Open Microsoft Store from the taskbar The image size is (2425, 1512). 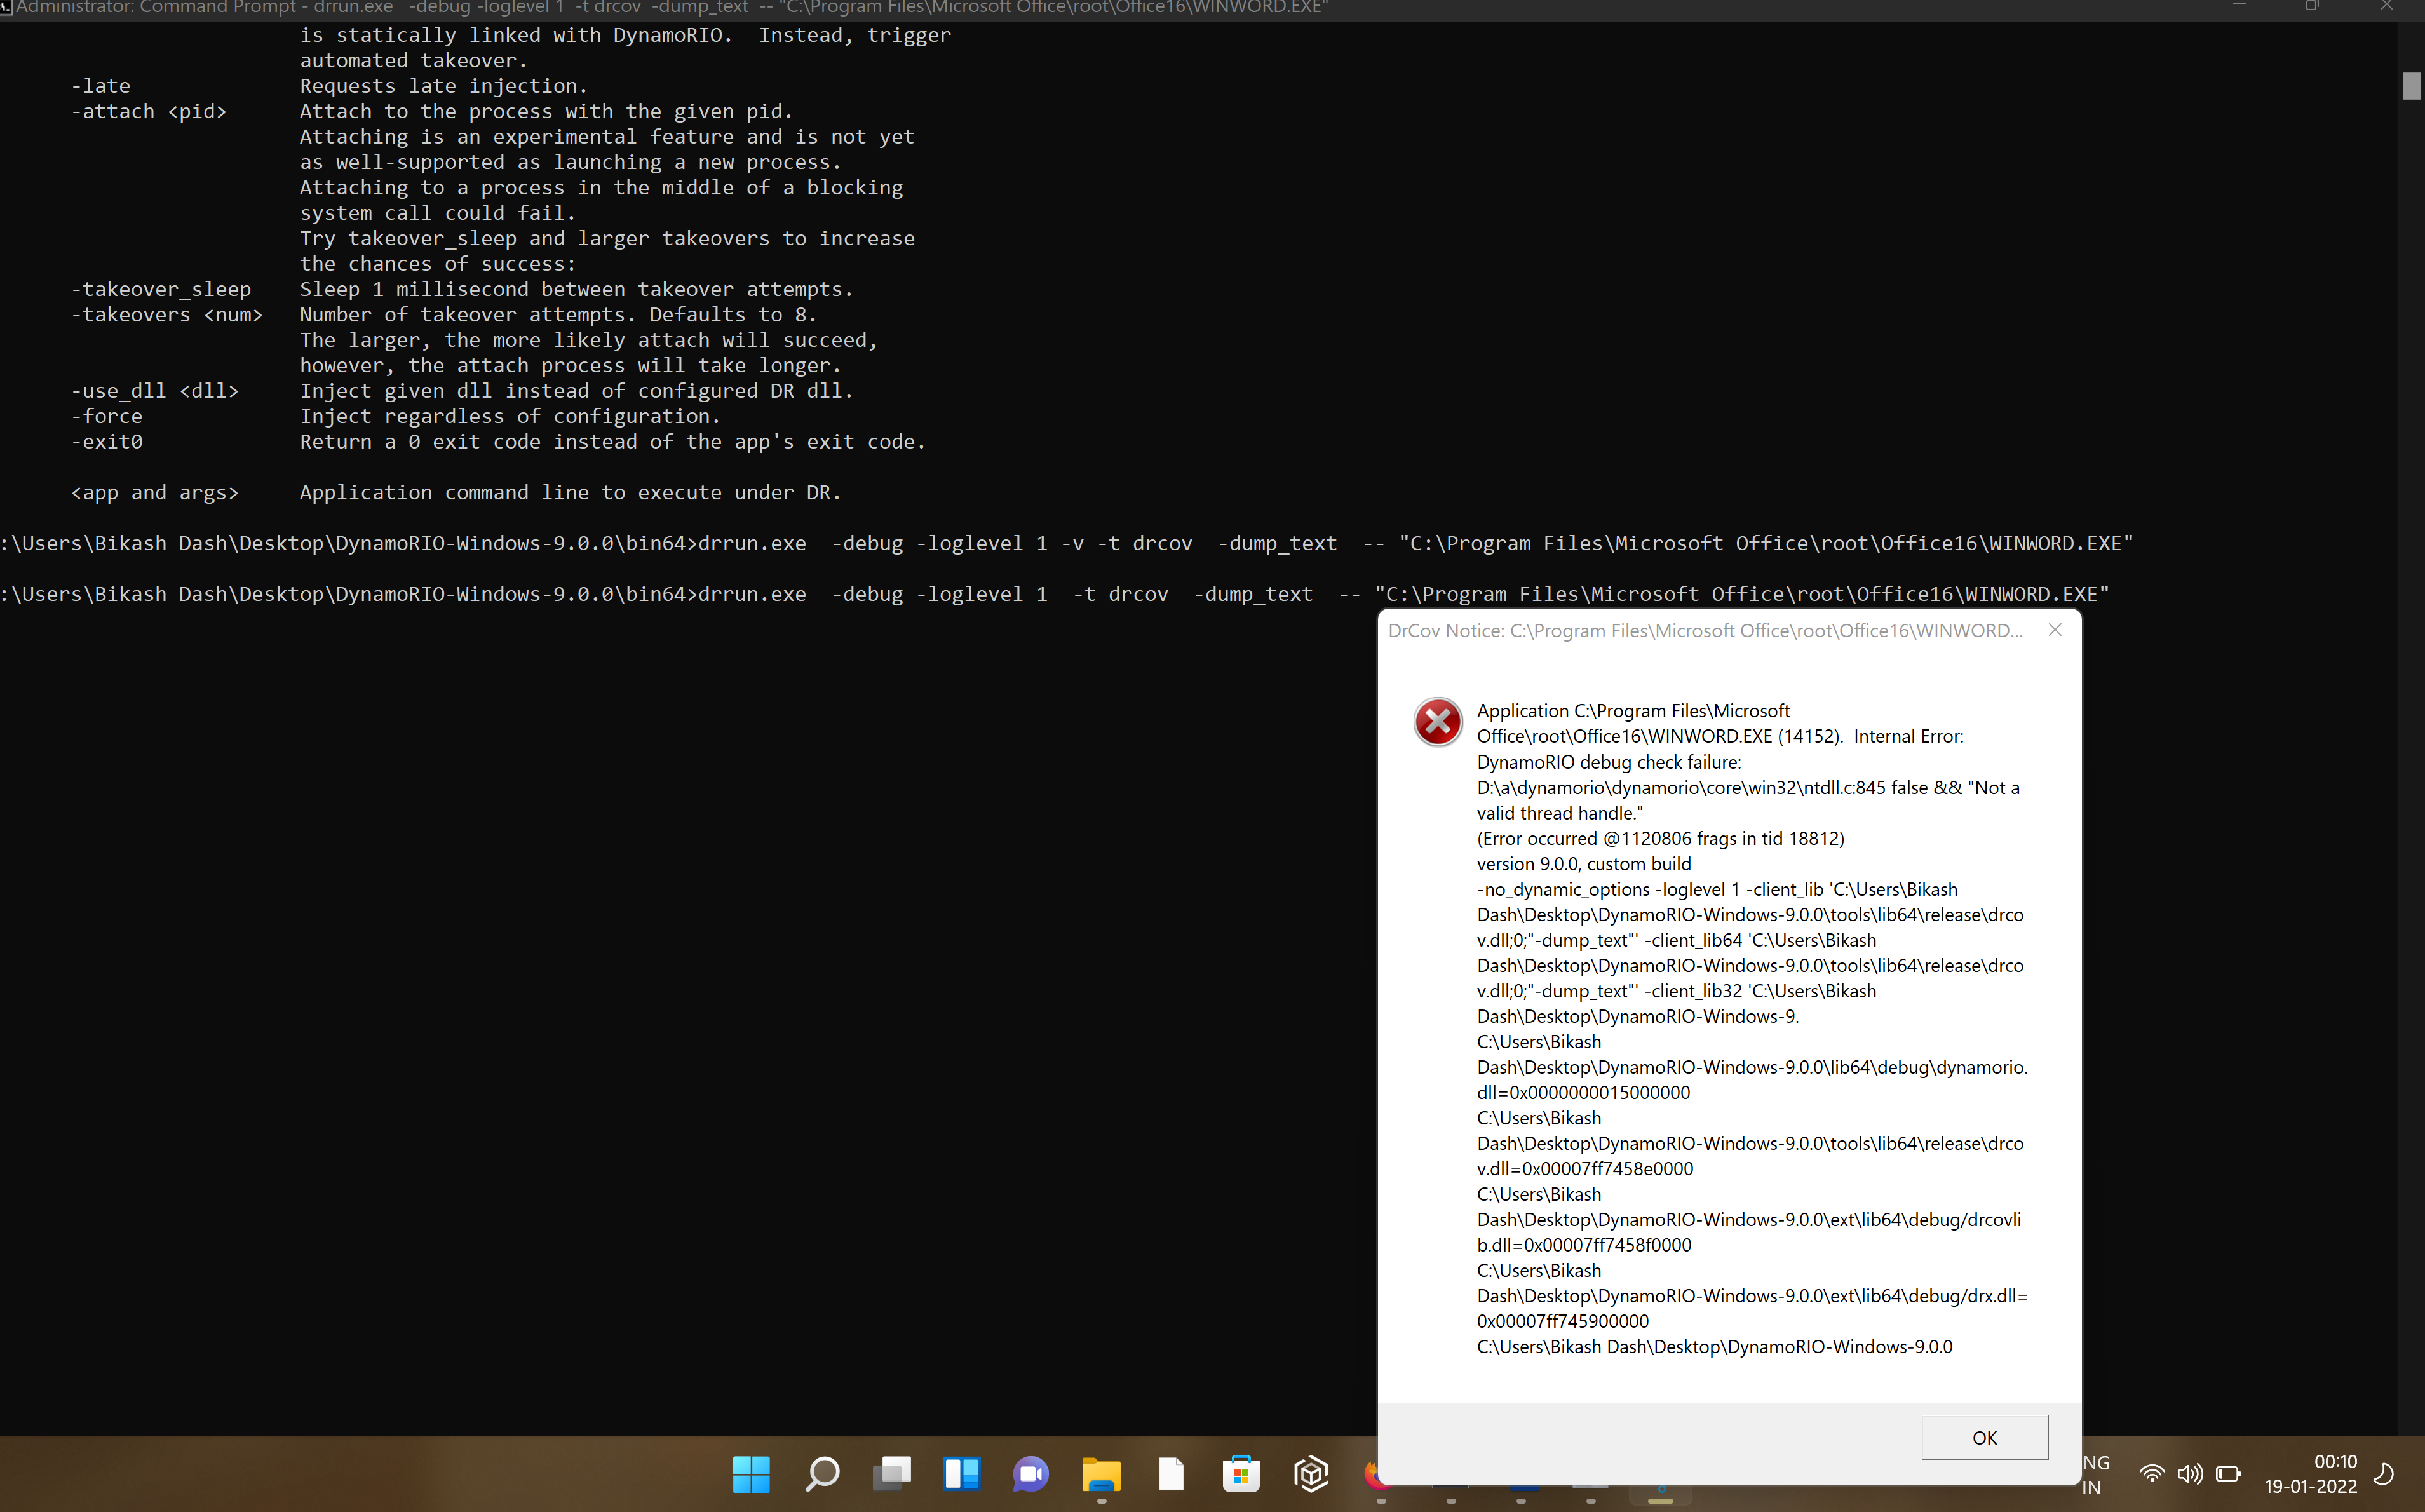pos(1240,1474)
